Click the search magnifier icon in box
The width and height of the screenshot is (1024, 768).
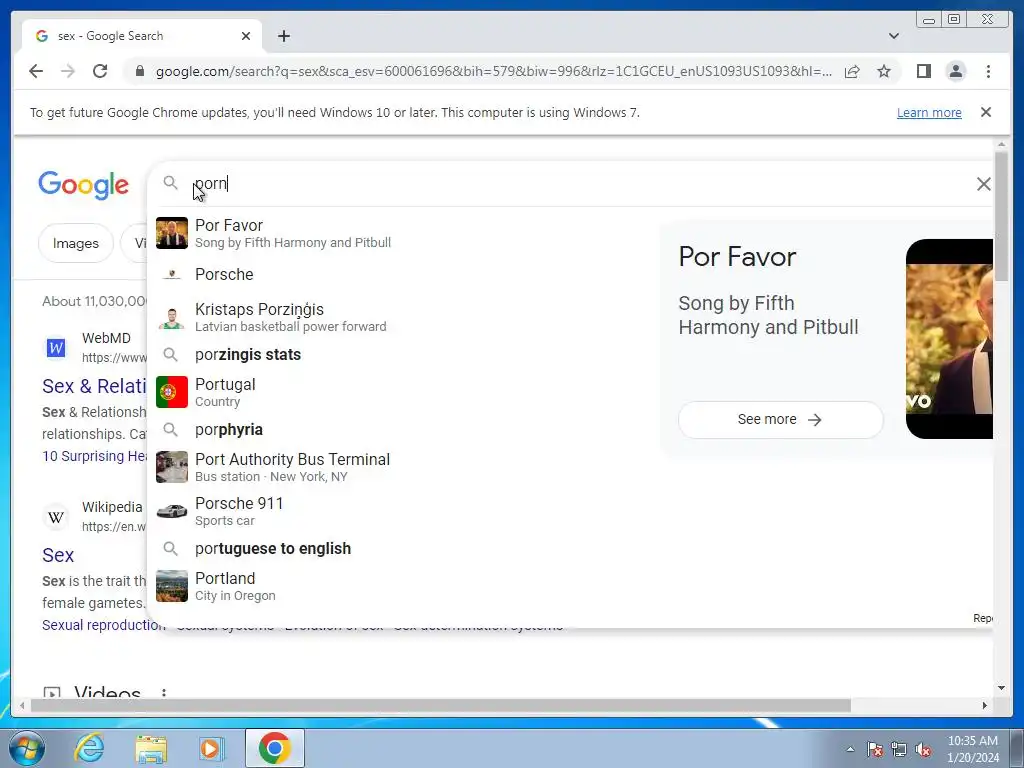coord(170,183)
